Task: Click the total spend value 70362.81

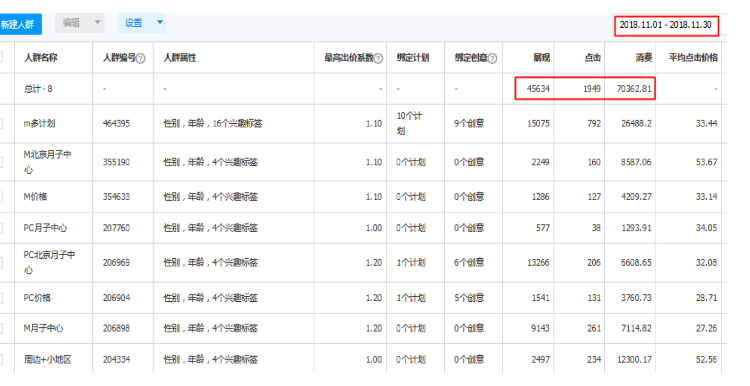Action: 634,89
